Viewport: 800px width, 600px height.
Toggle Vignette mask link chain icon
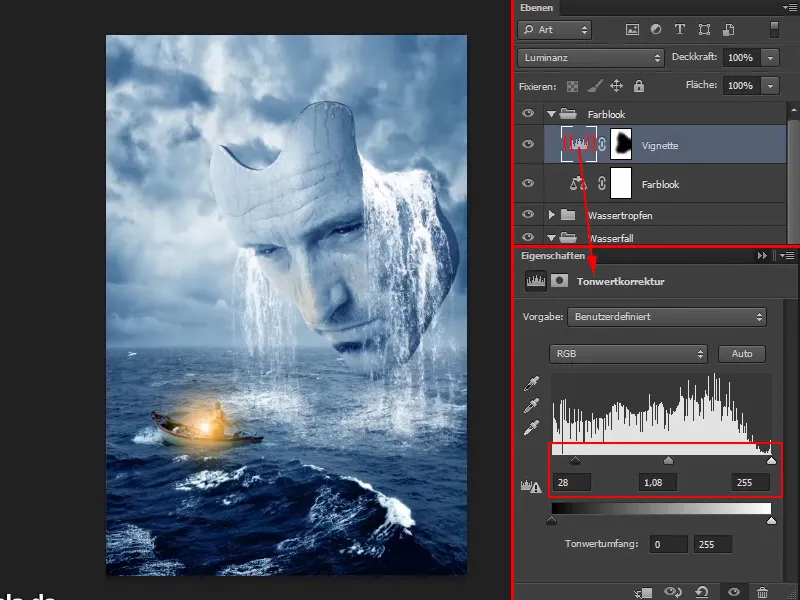[x=602, y=144]
